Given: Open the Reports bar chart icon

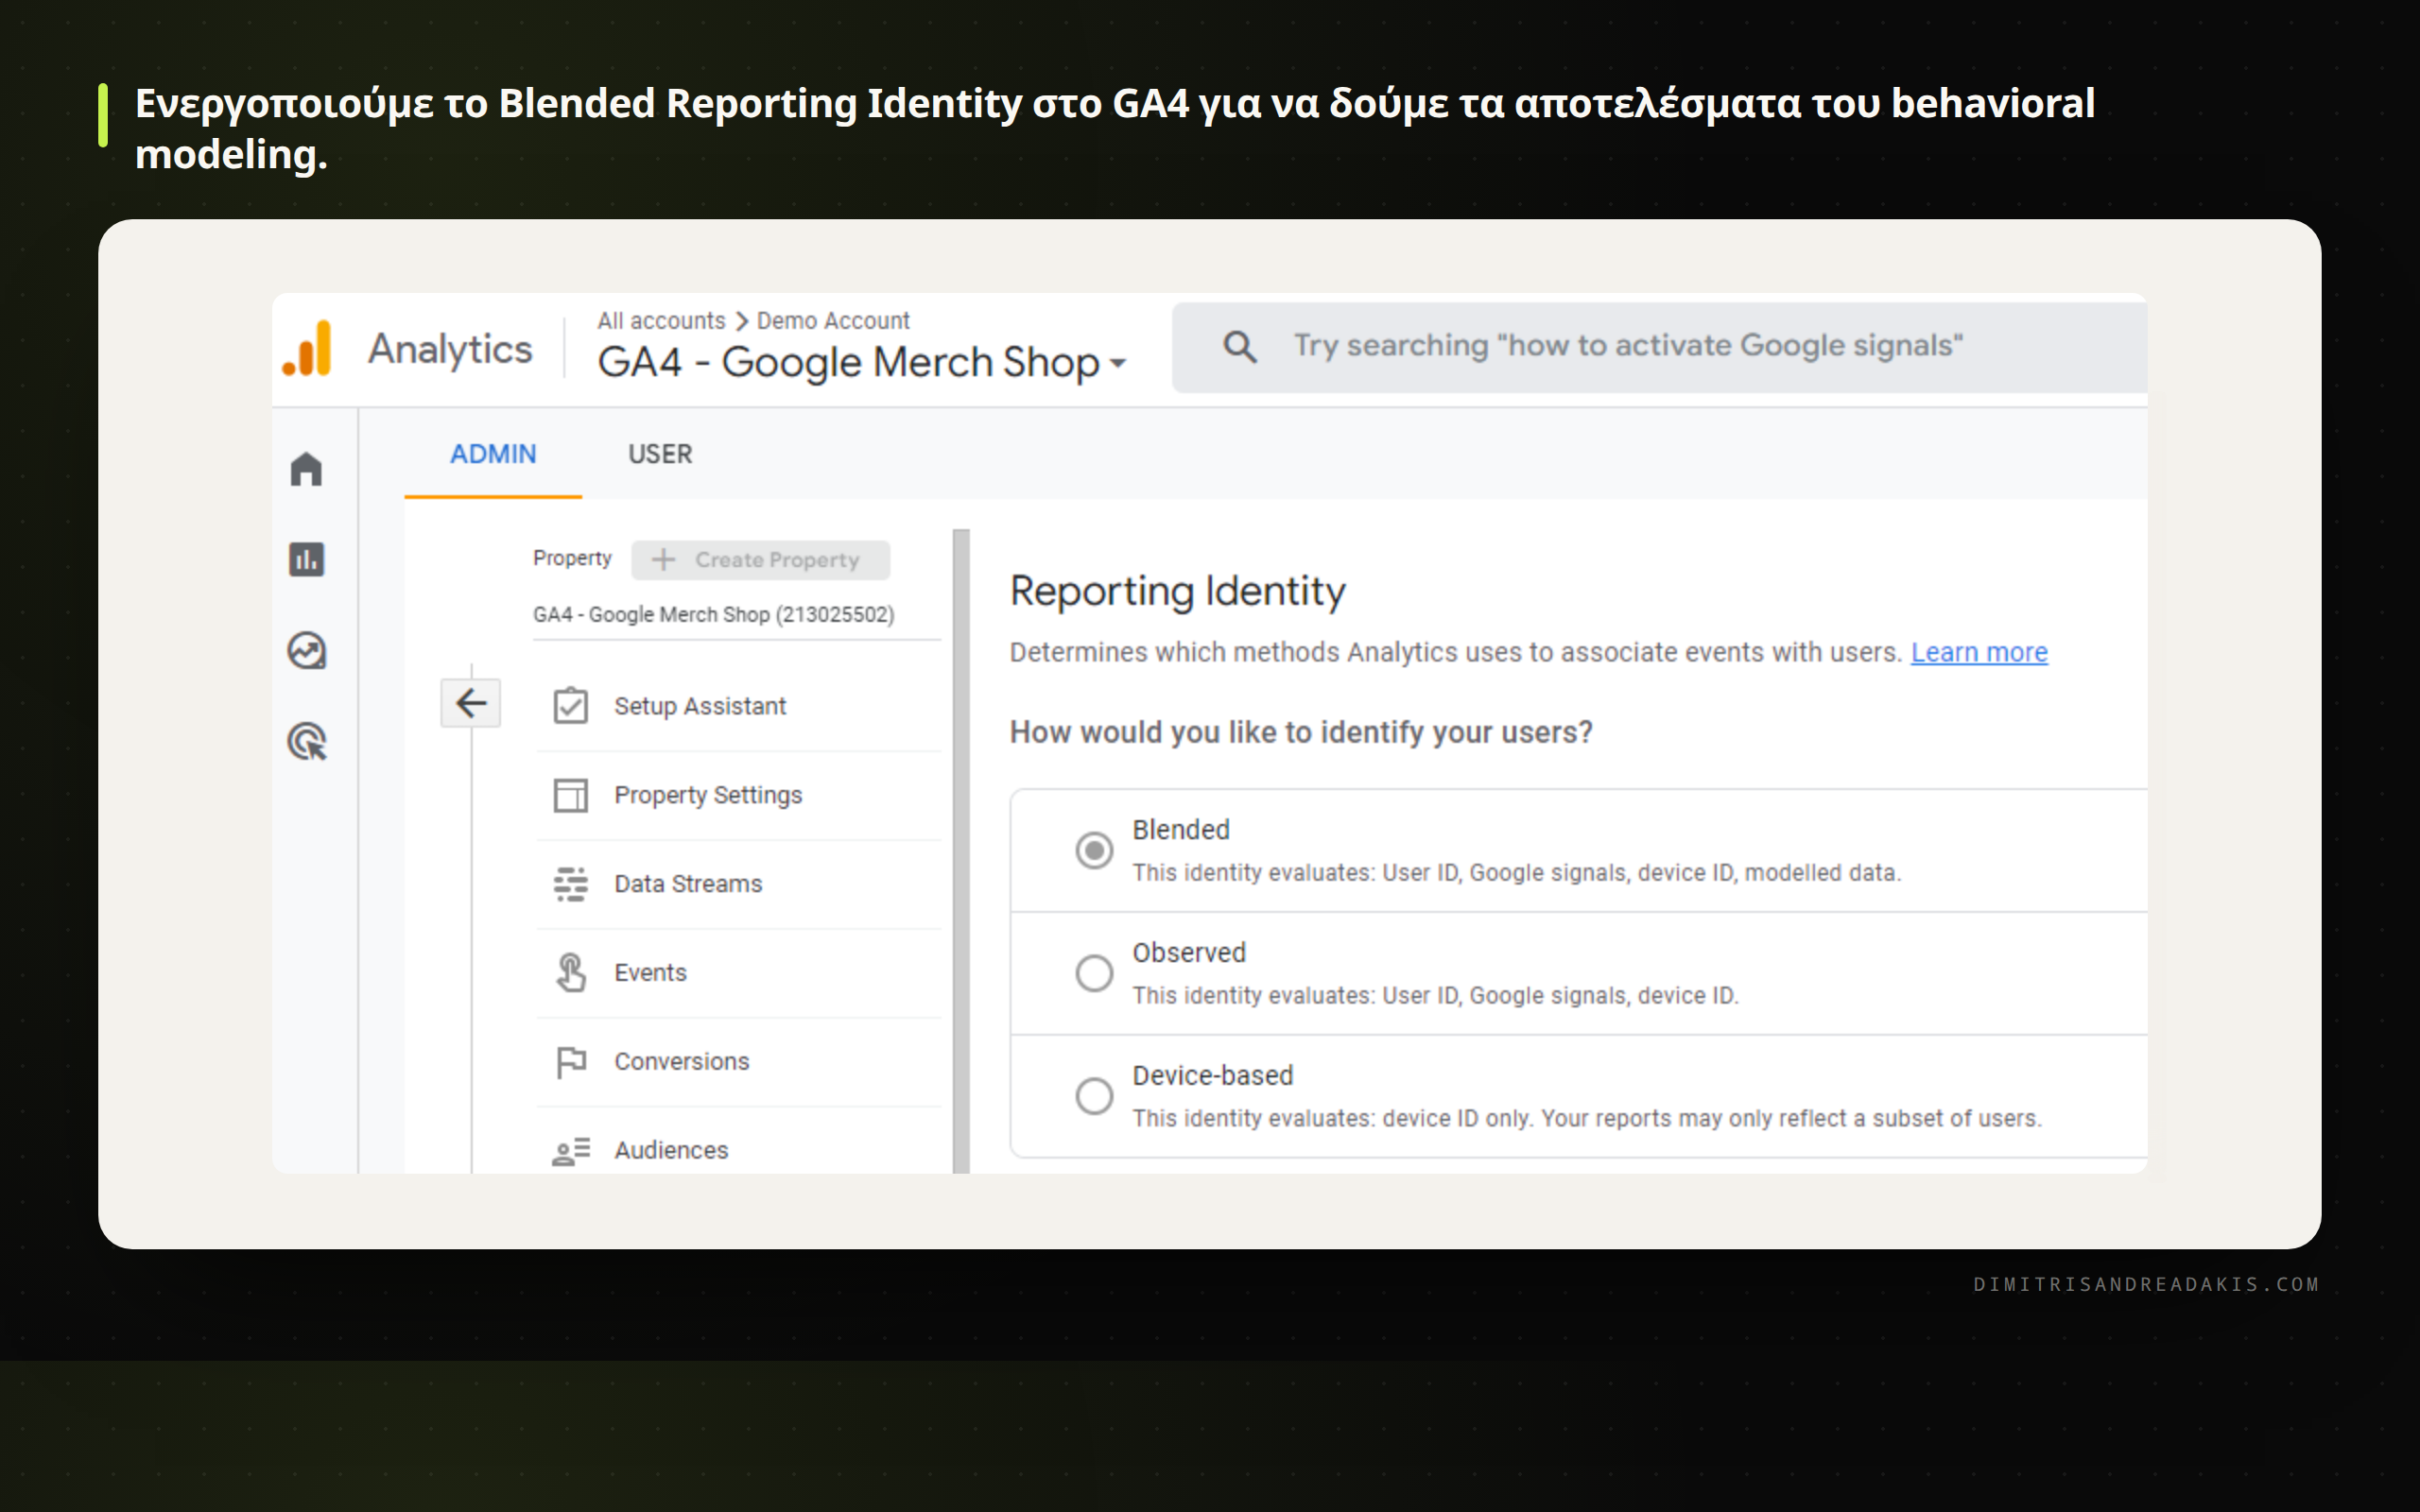Looking at the screenshot, I should 306,559.
